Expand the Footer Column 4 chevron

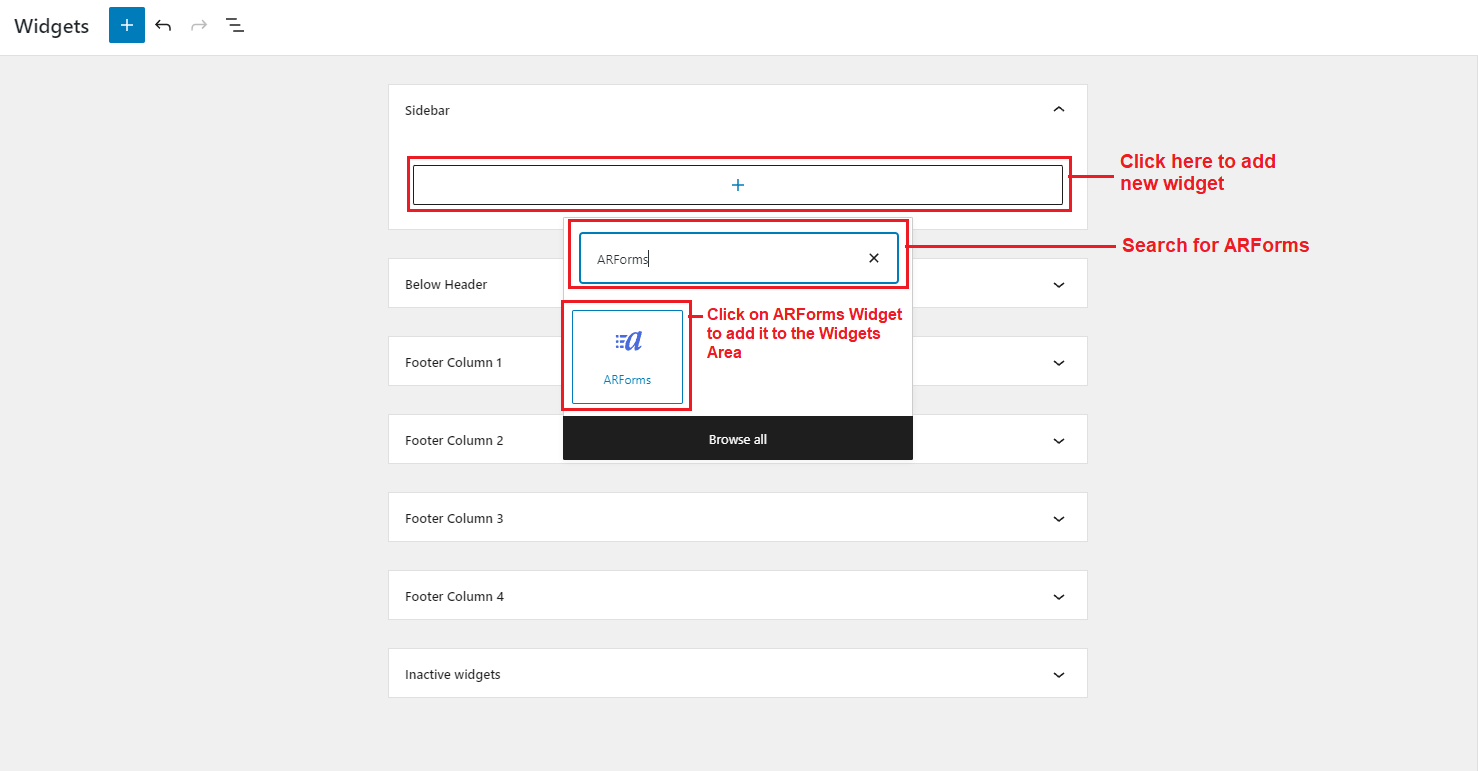point(1059,597)
